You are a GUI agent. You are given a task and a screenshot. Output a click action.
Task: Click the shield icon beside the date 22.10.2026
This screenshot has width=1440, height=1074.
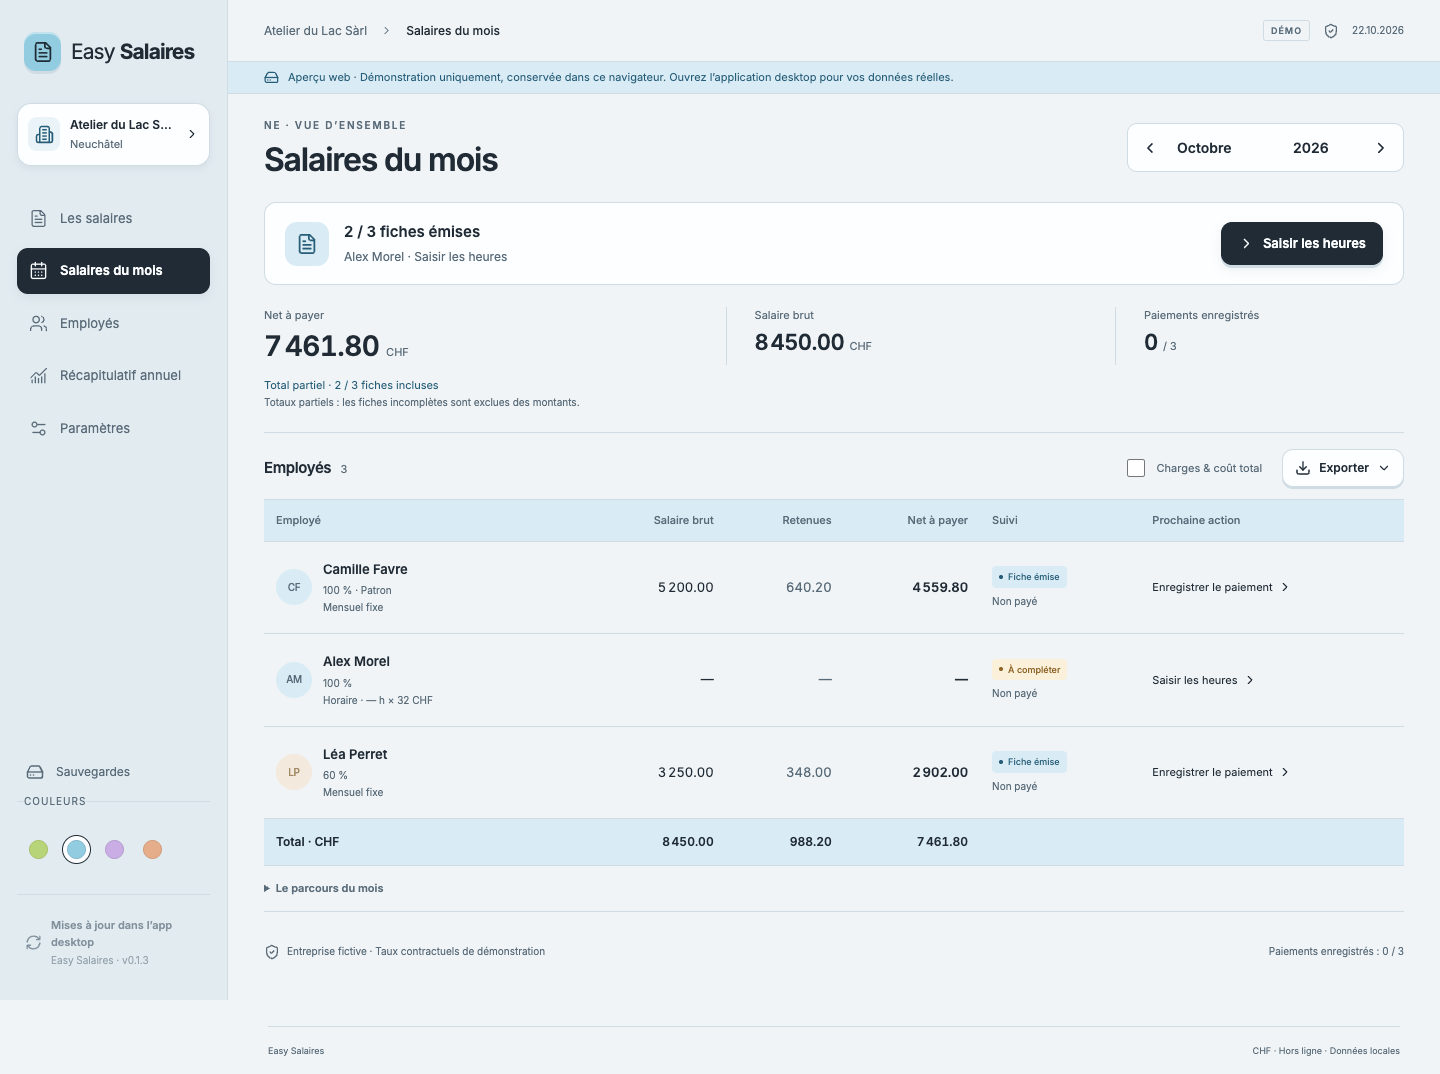tap(1331, 31)
